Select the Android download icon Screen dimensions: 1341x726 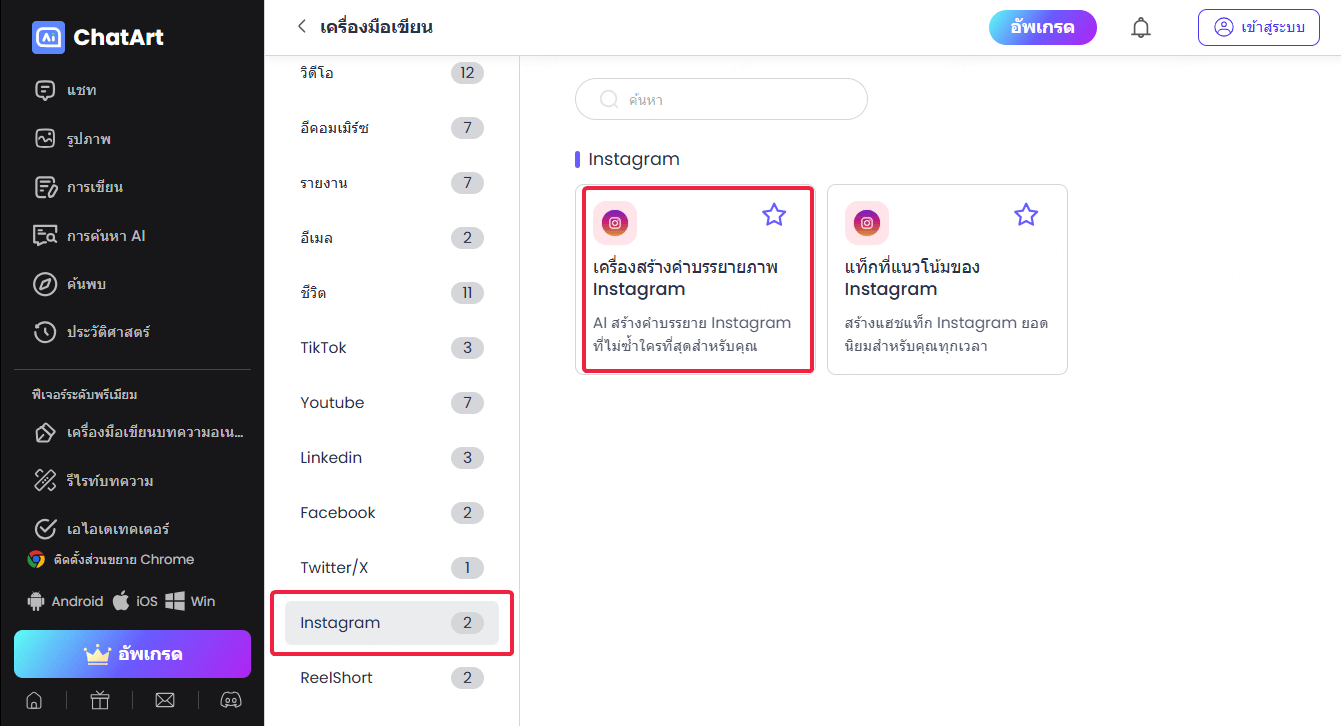pos(36,601)
